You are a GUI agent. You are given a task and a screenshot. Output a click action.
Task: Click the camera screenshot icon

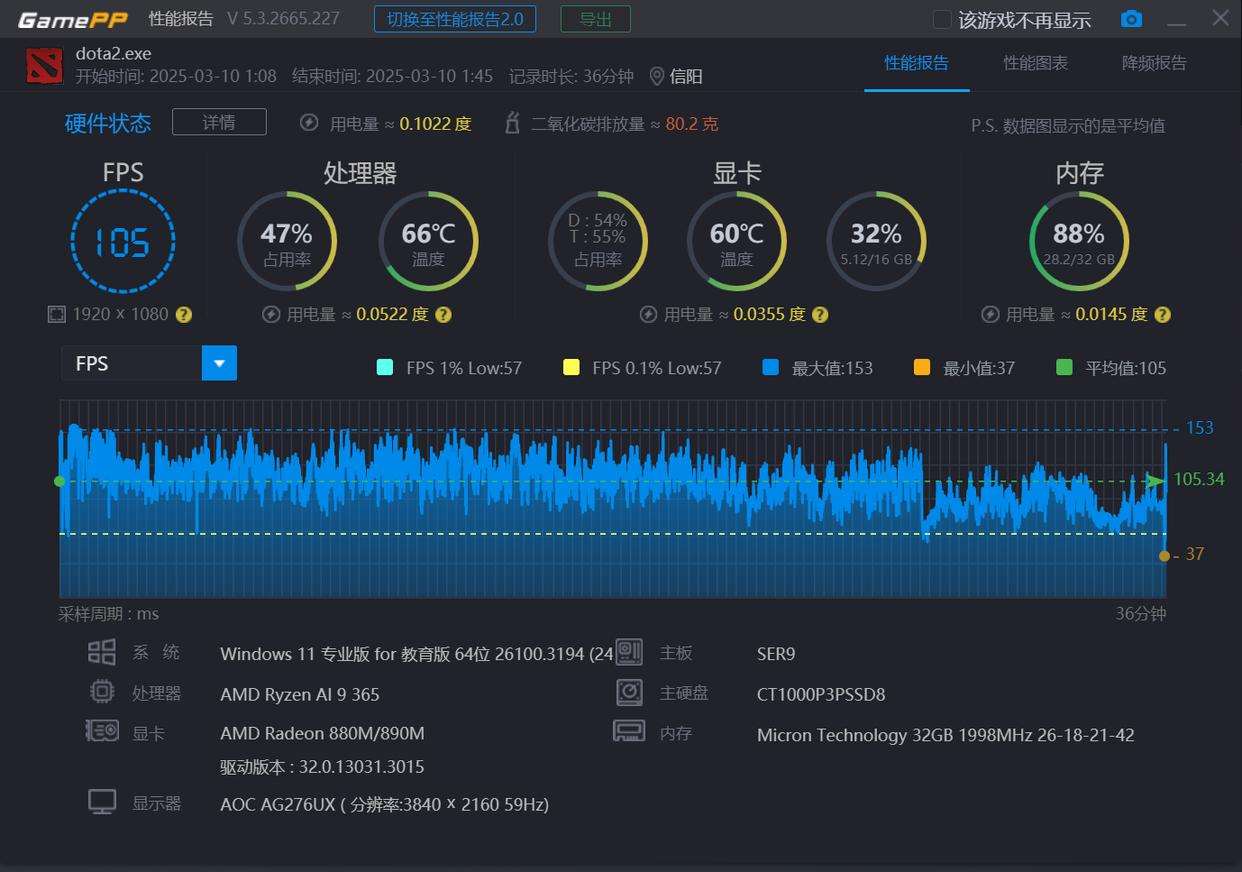click(1131, 19)
